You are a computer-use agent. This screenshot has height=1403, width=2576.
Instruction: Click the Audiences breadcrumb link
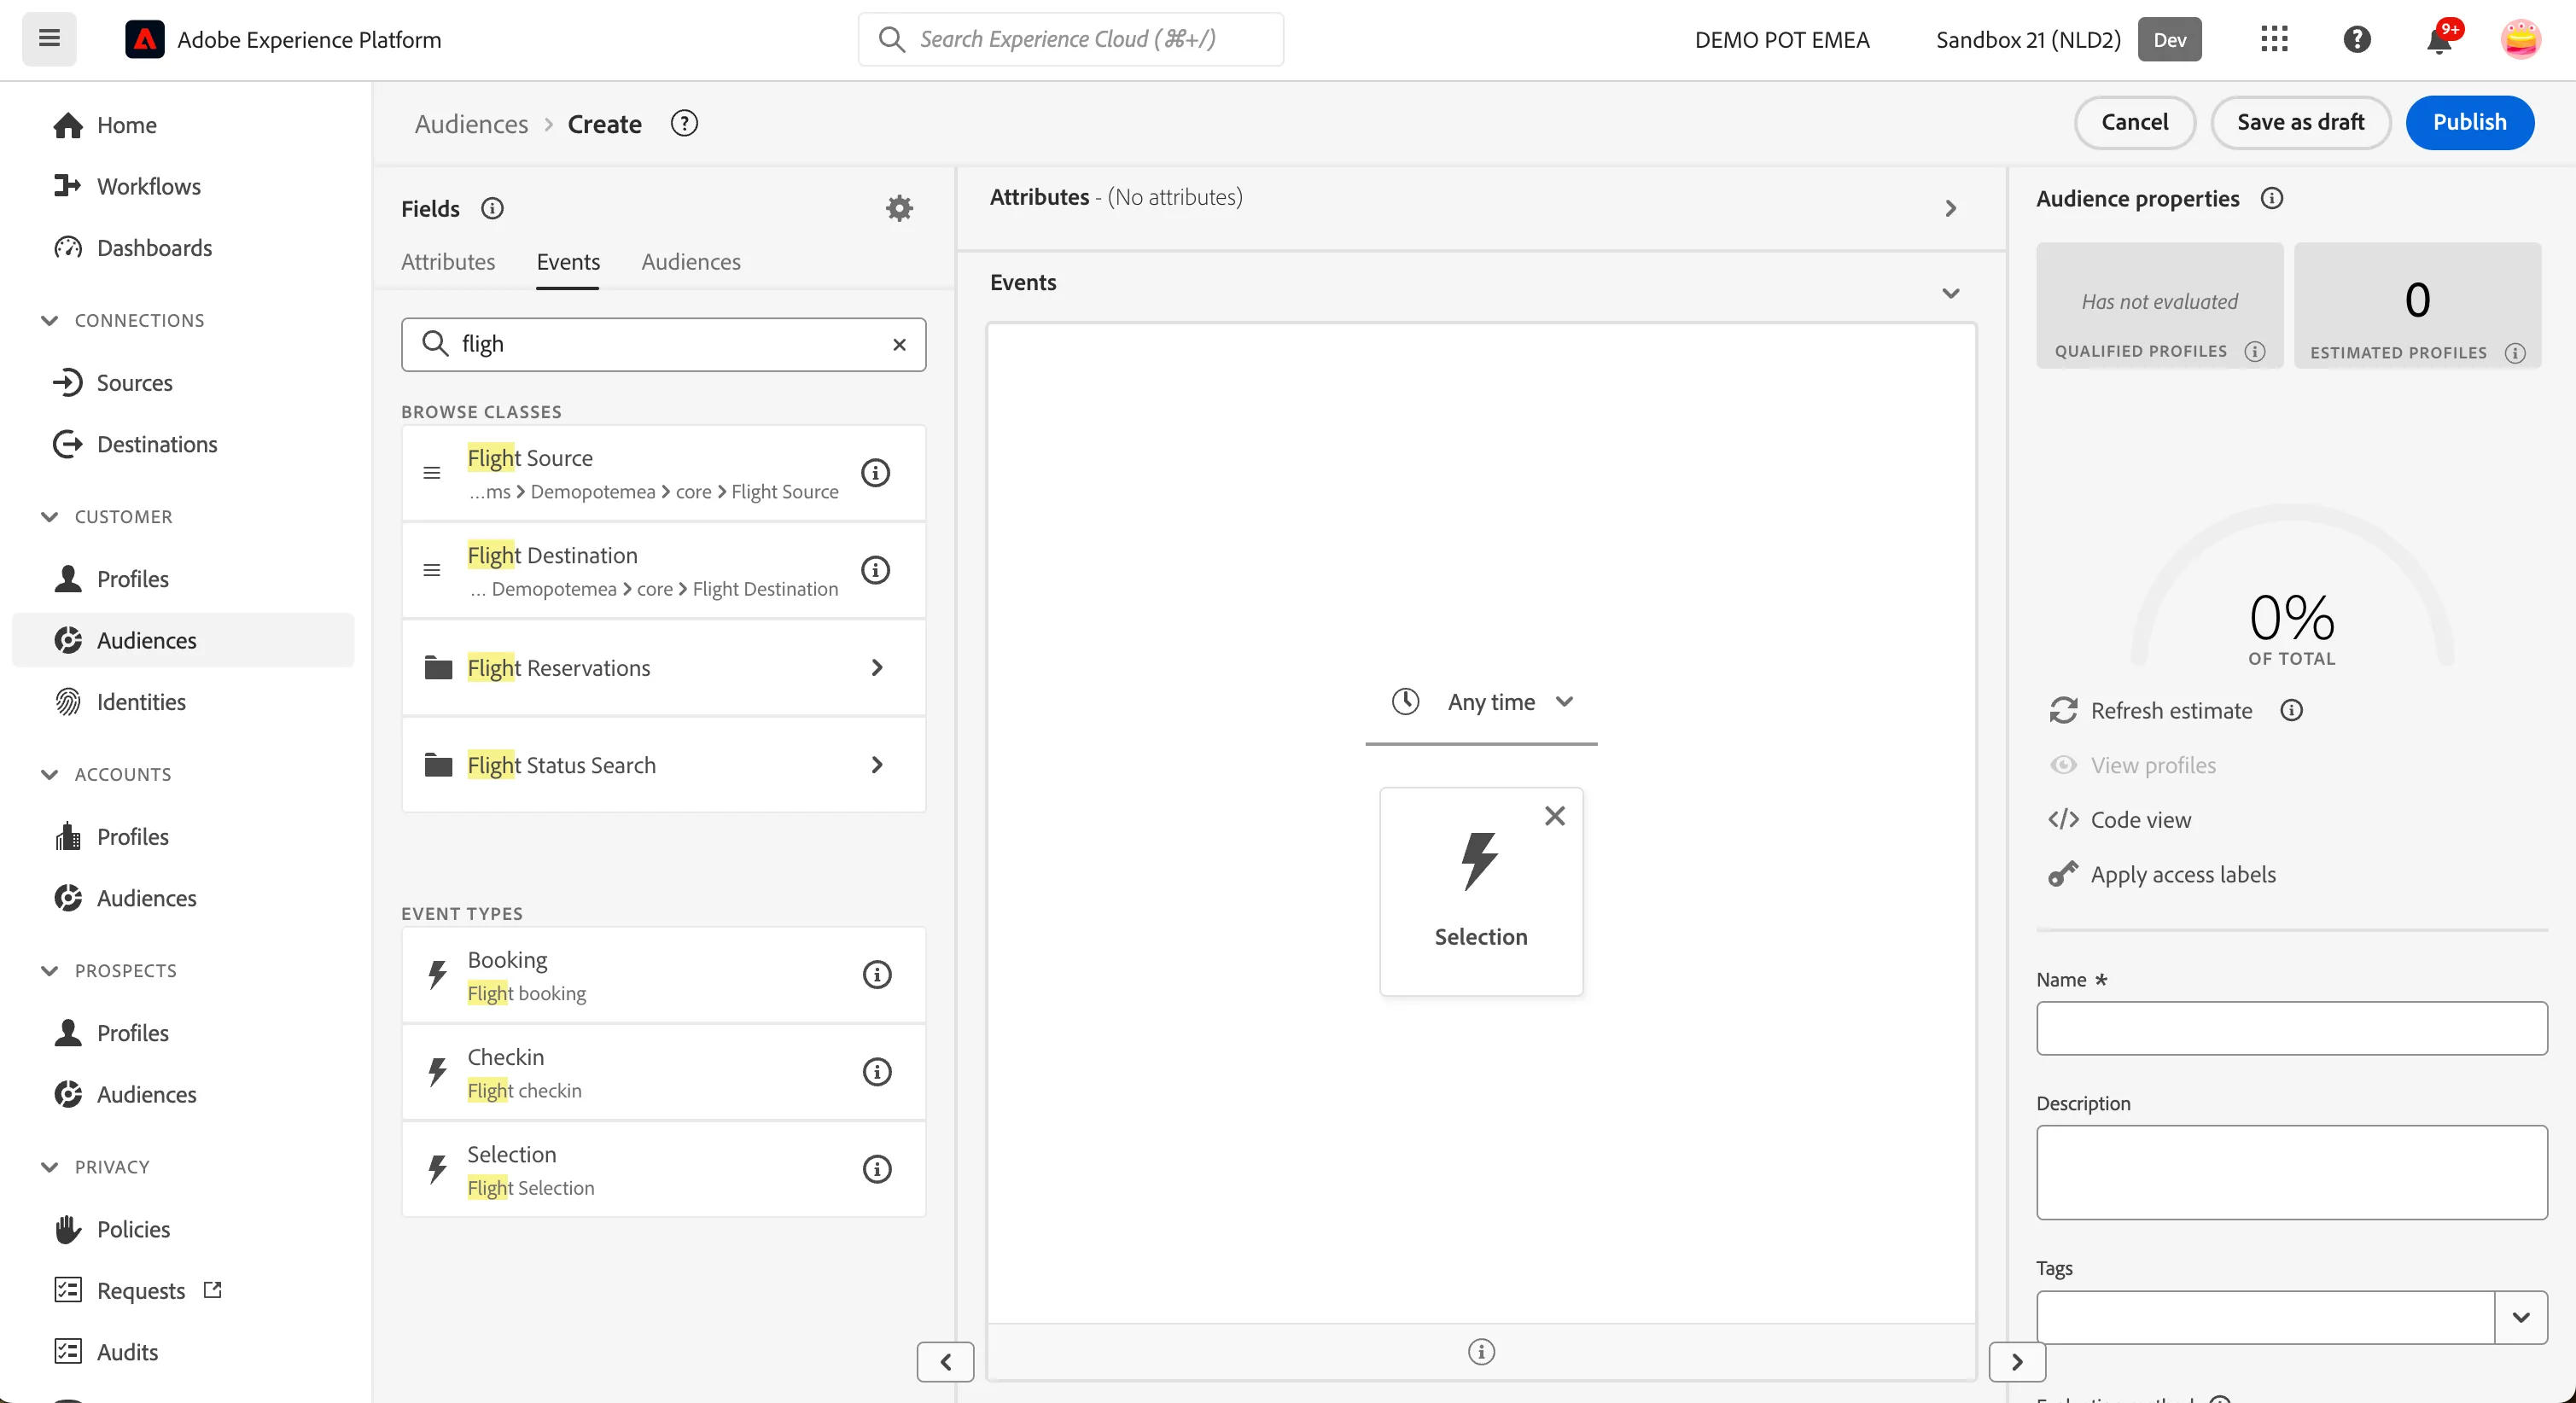point(471,123)
